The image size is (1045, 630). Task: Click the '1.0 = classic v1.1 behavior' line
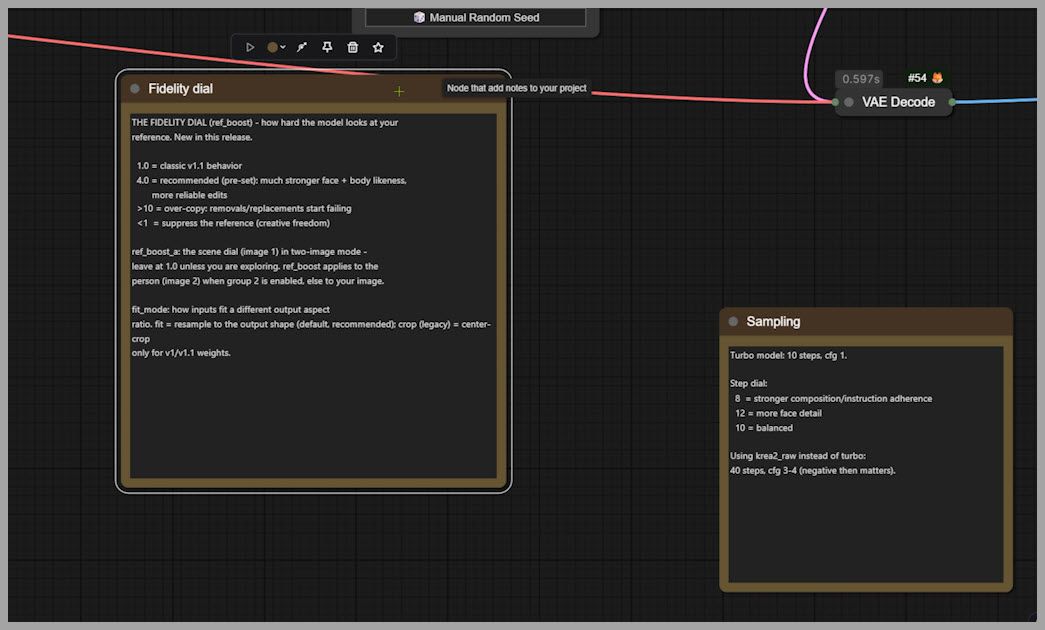[189, 165]
